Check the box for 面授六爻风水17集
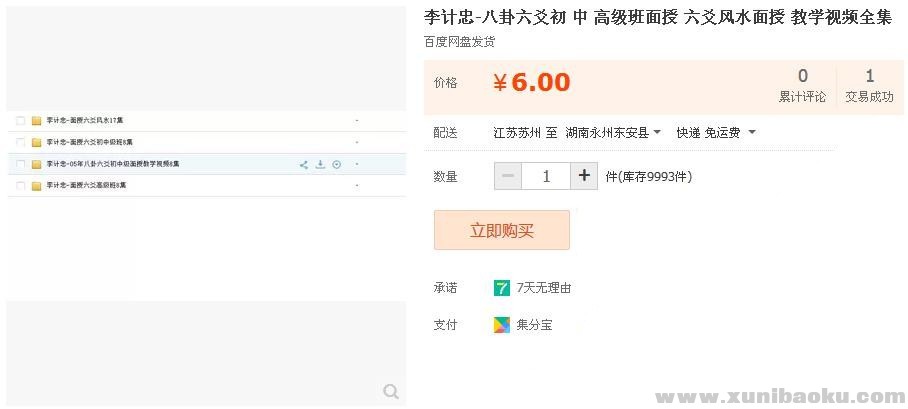This screenshot has width=908, height=409. [x=20, y=121]
